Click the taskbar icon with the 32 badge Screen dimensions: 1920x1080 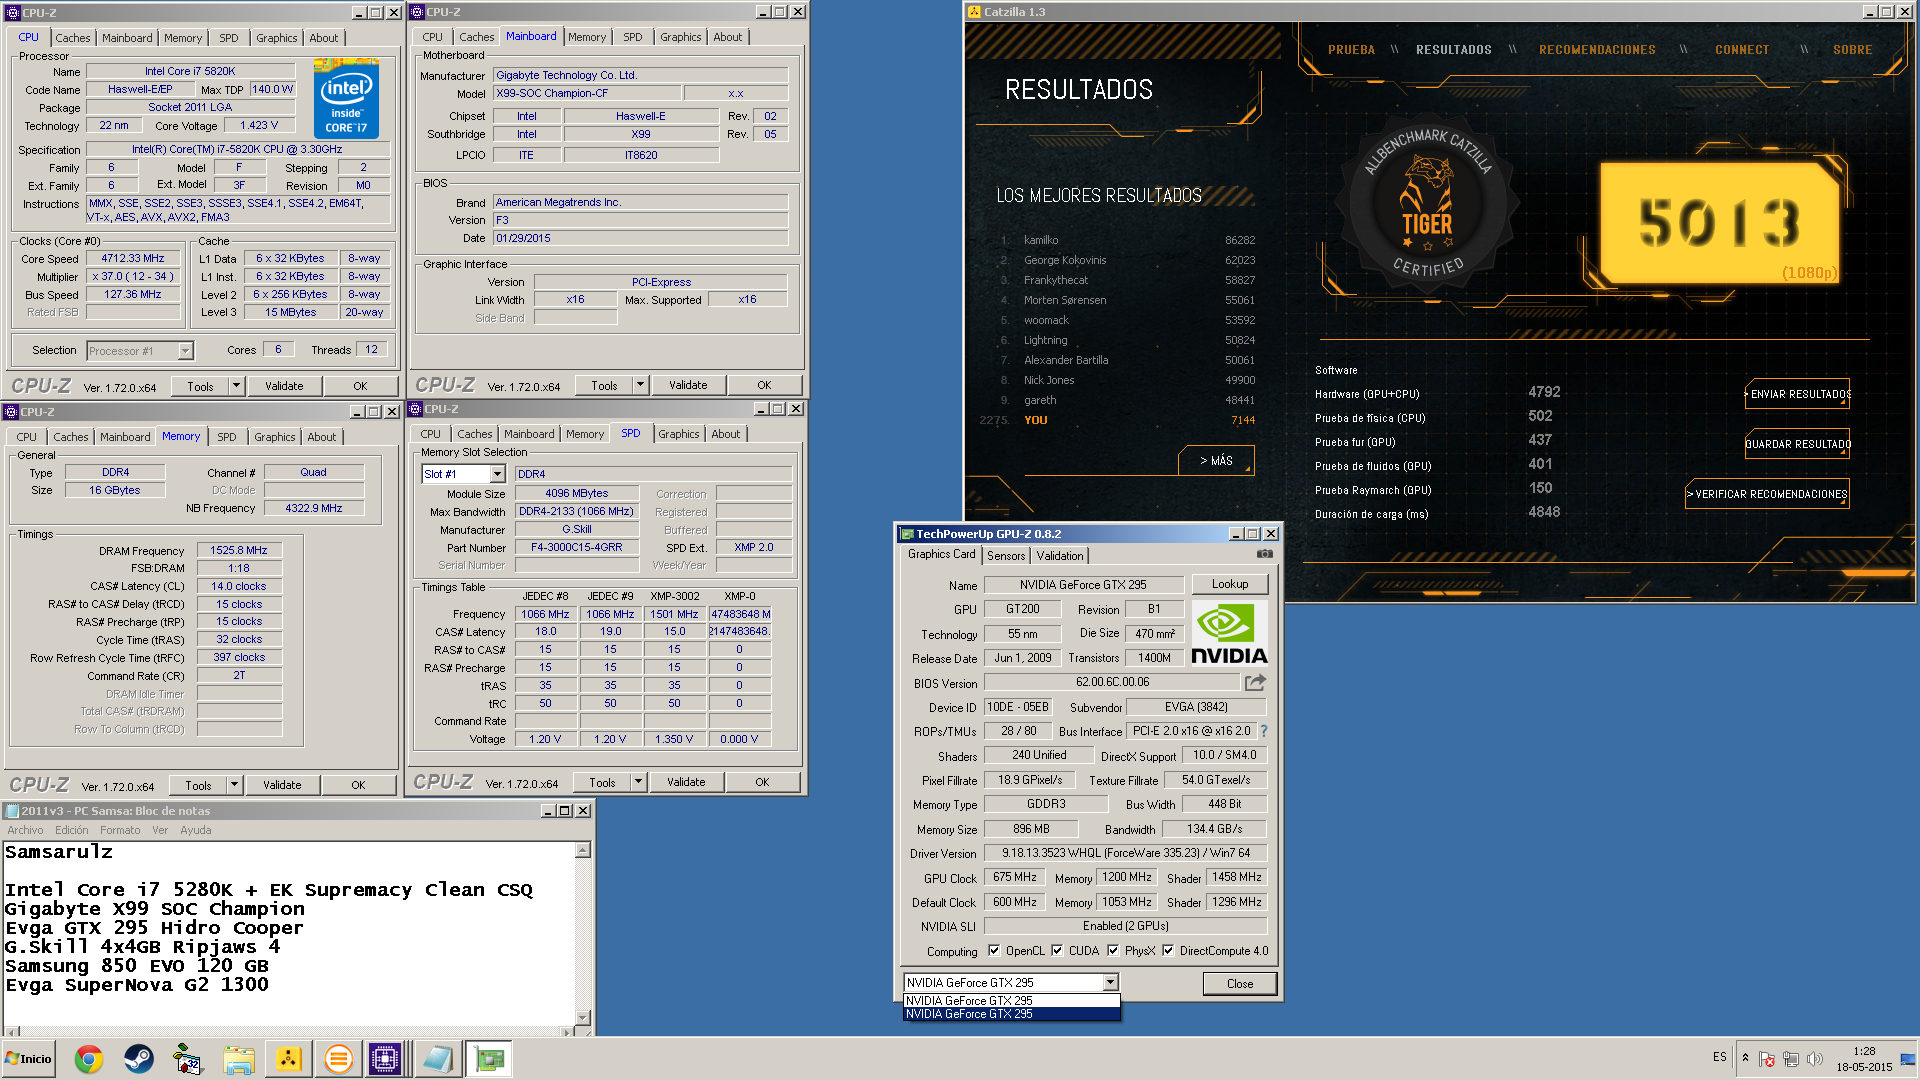click(187, 1059)
